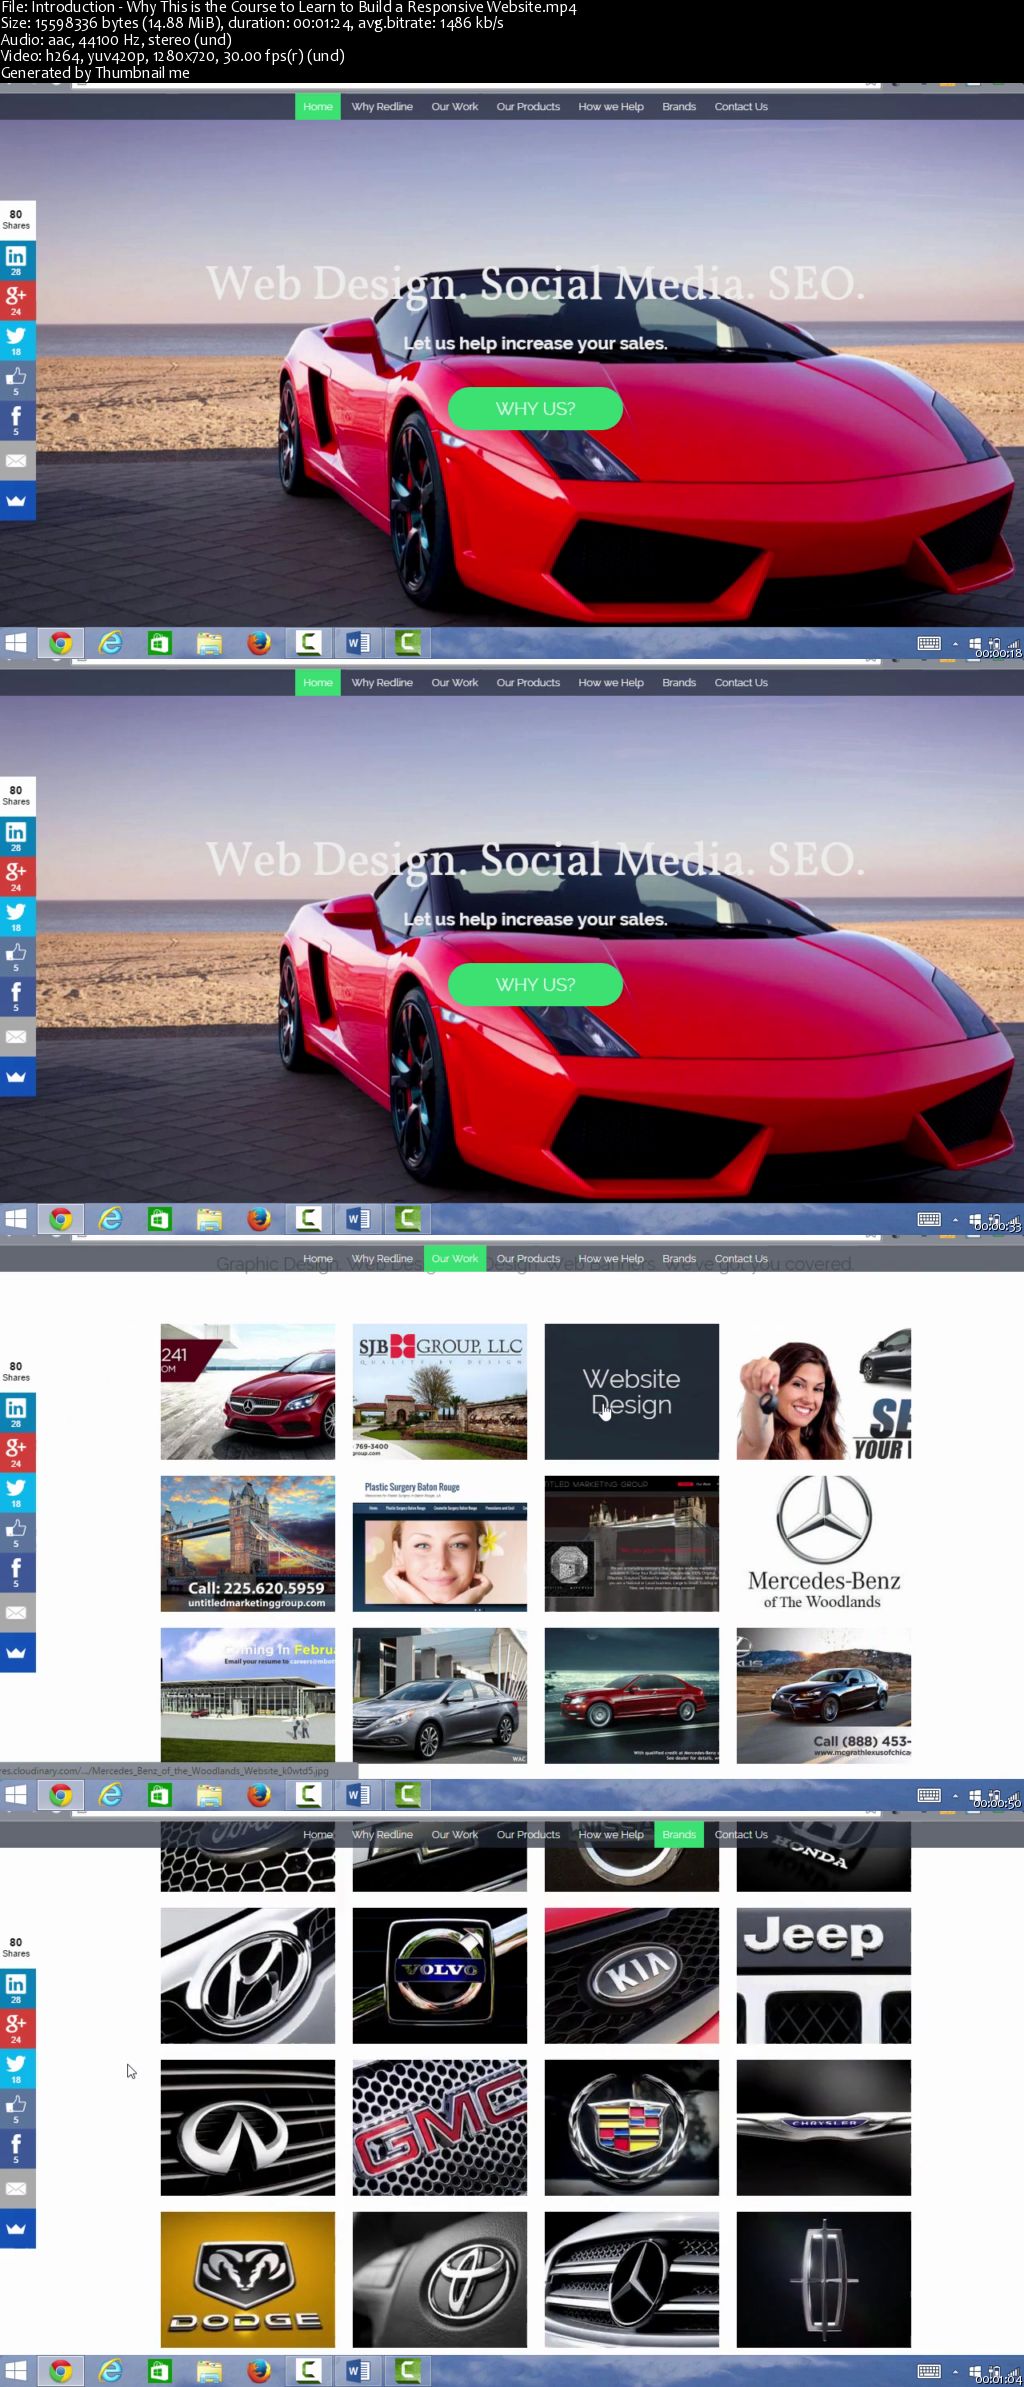
Task: Open the silver Hyundai sedan portfolio thumbnail
Action: pos(440,1696)
